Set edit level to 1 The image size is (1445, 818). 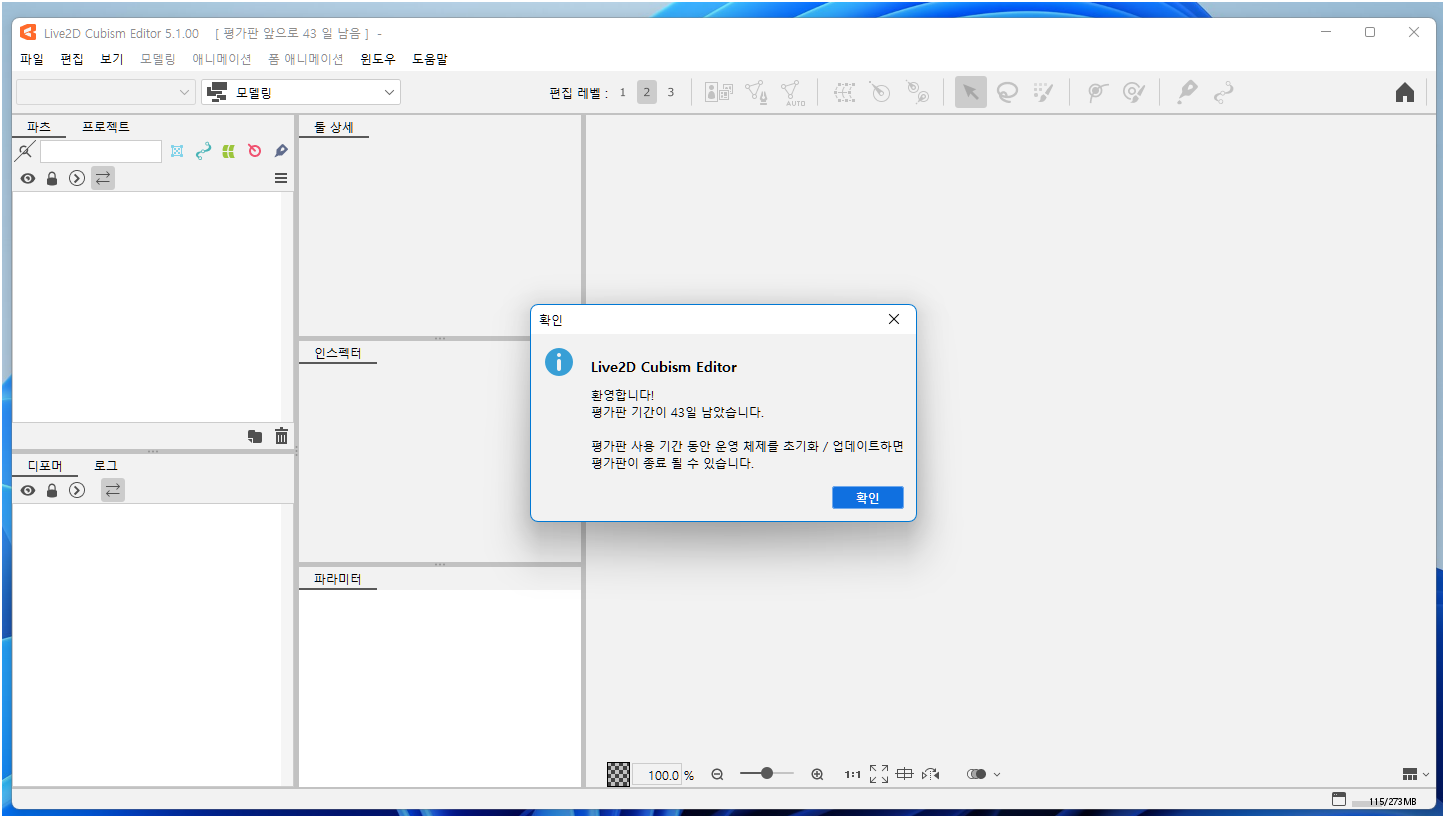click(623, 93)
